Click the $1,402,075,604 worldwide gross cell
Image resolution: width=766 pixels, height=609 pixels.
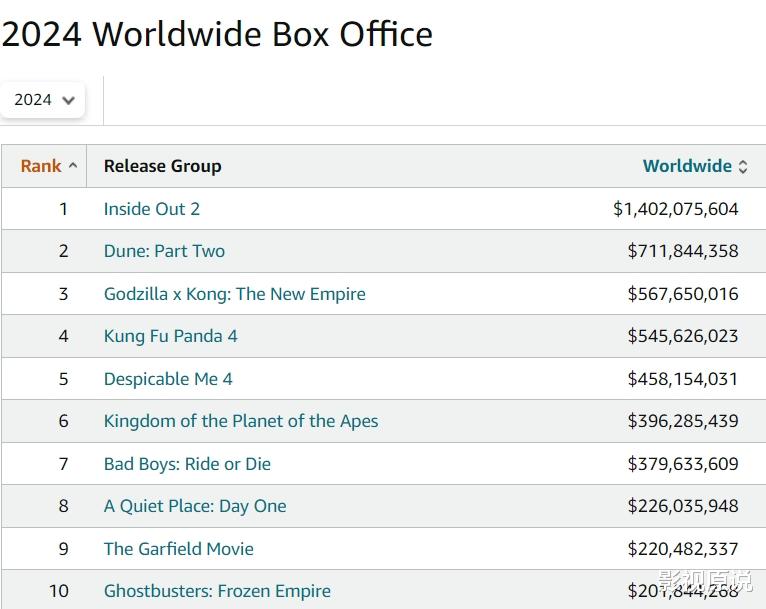click(675, 209)
